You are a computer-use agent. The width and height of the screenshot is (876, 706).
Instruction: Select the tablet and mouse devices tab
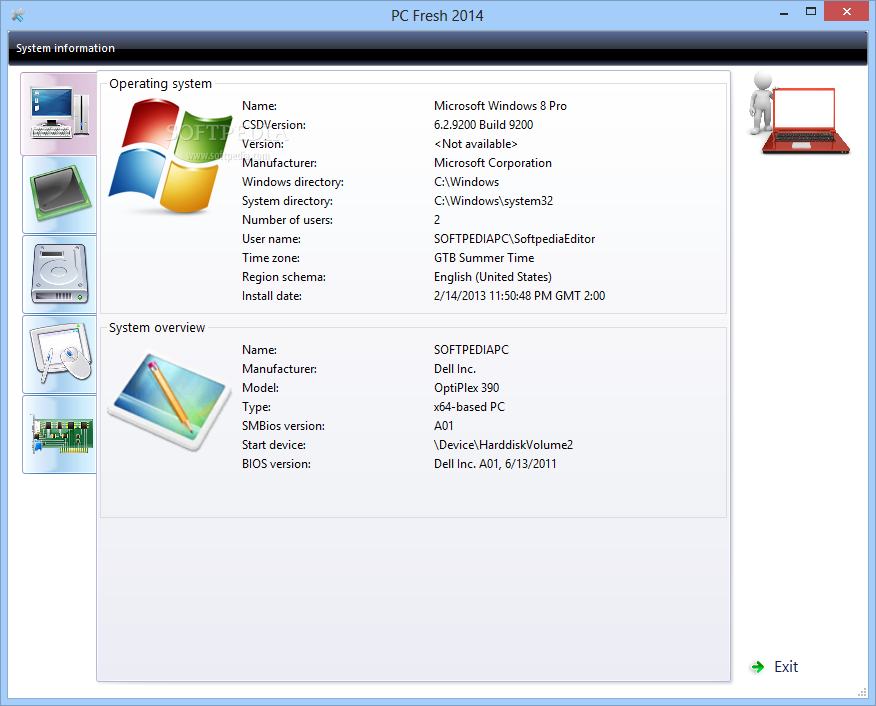click(59, 354)
